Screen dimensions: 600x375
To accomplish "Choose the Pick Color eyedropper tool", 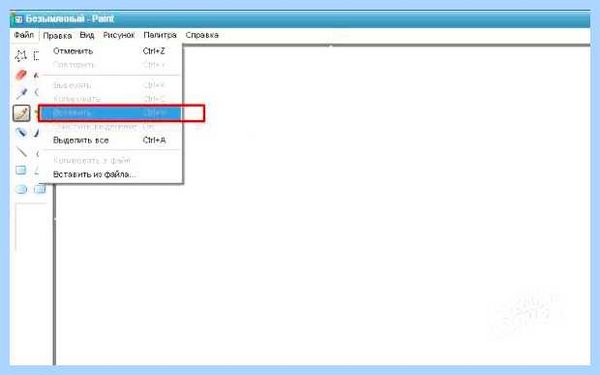I will tap(21, 94).
